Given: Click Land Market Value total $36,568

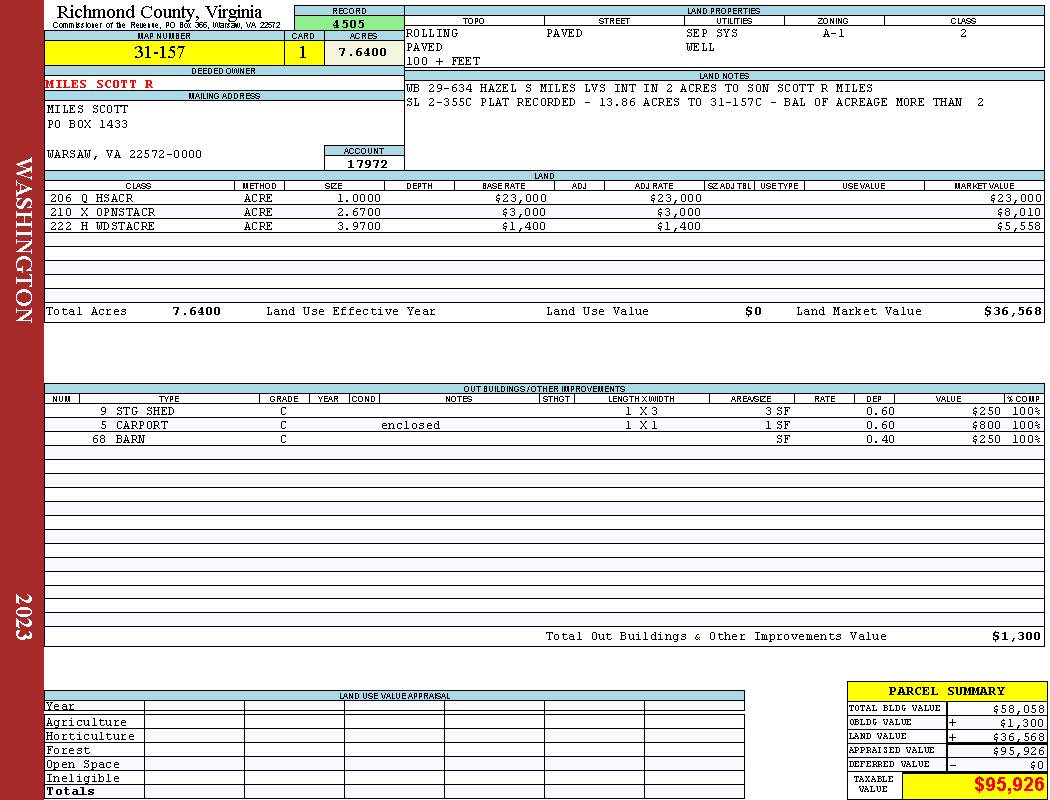Looking at the screenshot, I should point(1013,311).
